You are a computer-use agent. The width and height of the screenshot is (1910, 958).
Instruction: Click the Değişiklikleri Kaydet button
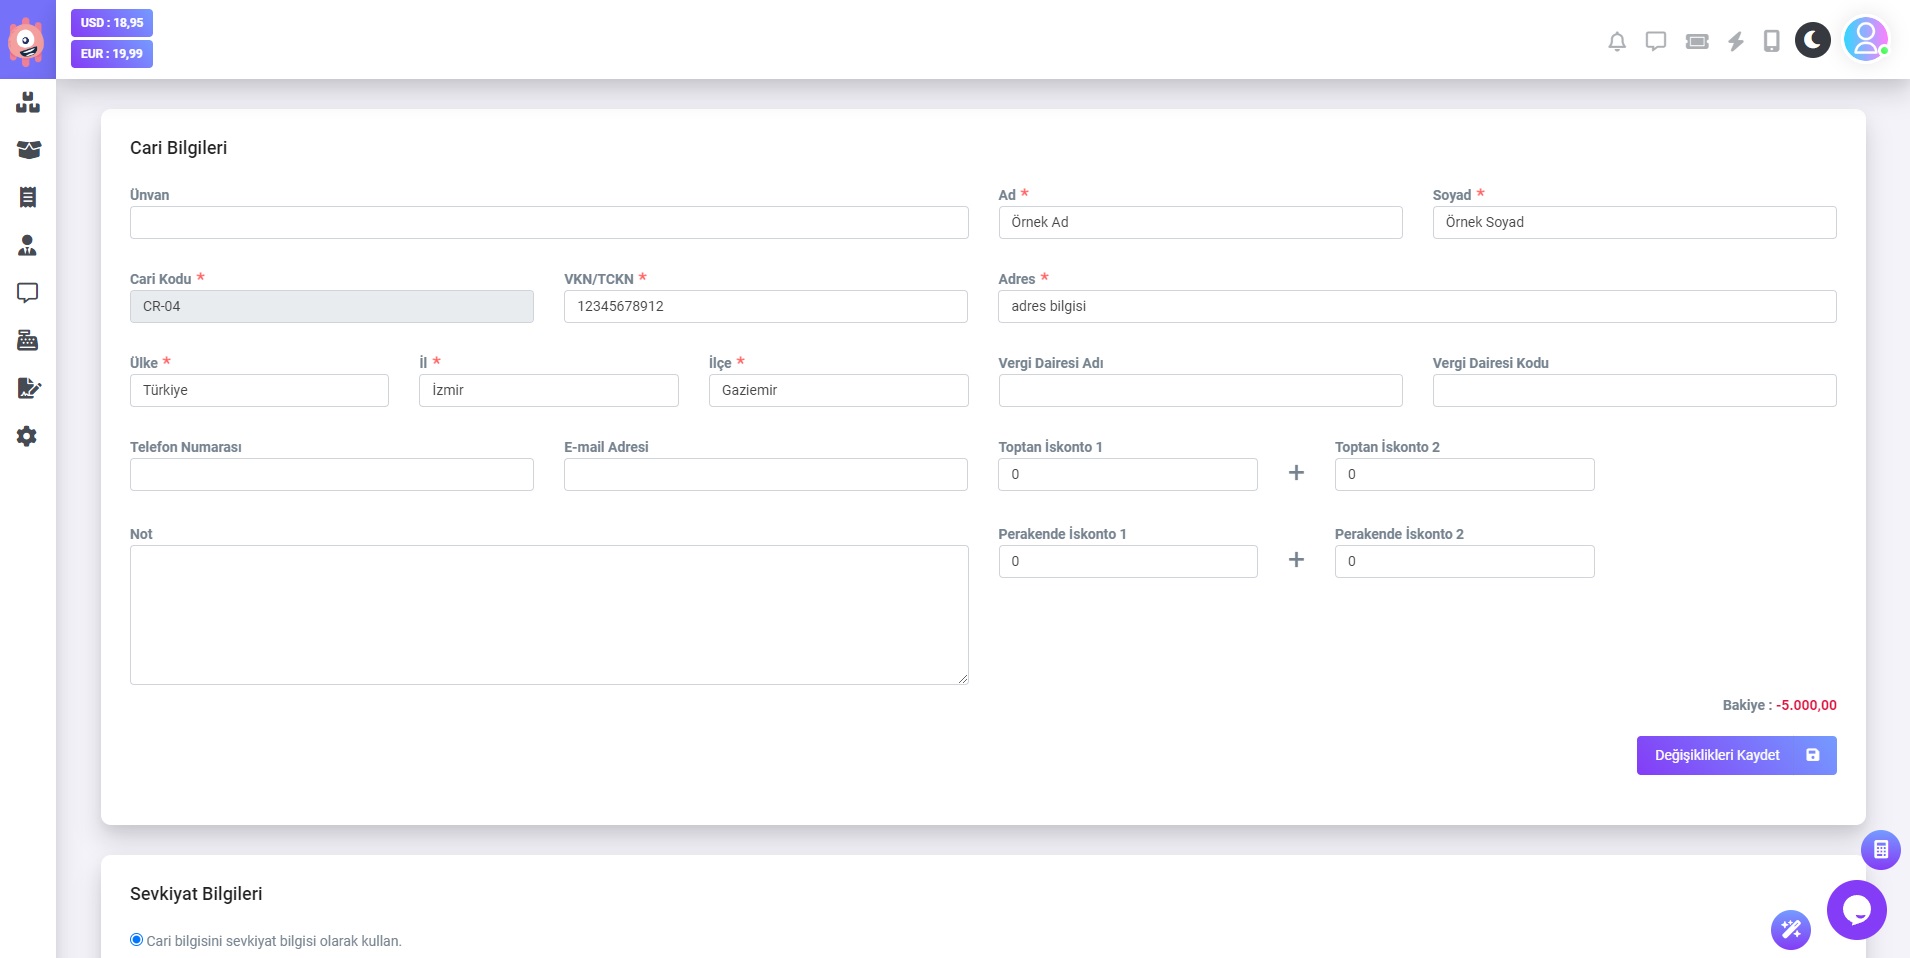click(1736, 755)
